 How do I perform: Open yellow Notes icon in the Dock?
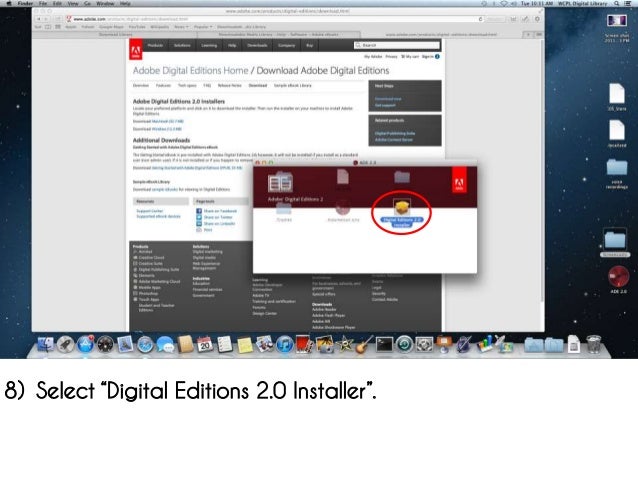pyautogui.click(x=245, y=345)
